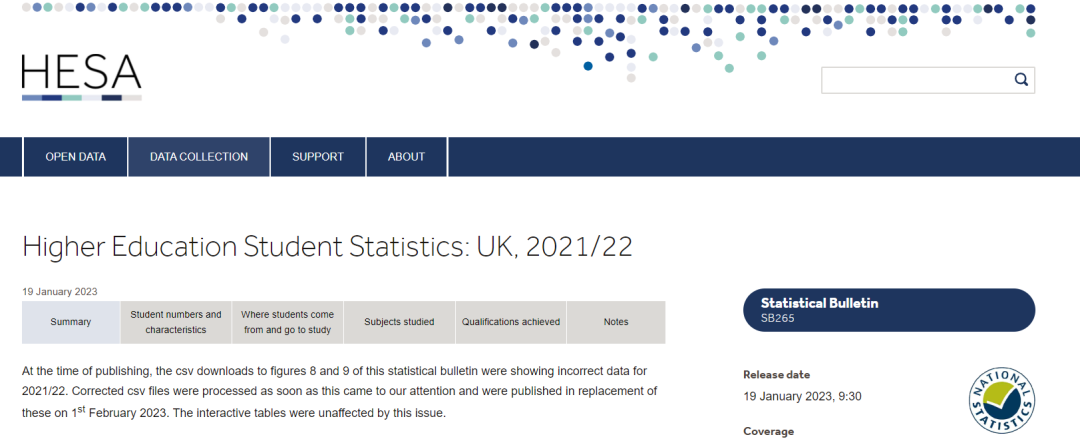The image size is (1080, 443).
Task: Click the National Statistics badge
Action: coord(1001,400)
